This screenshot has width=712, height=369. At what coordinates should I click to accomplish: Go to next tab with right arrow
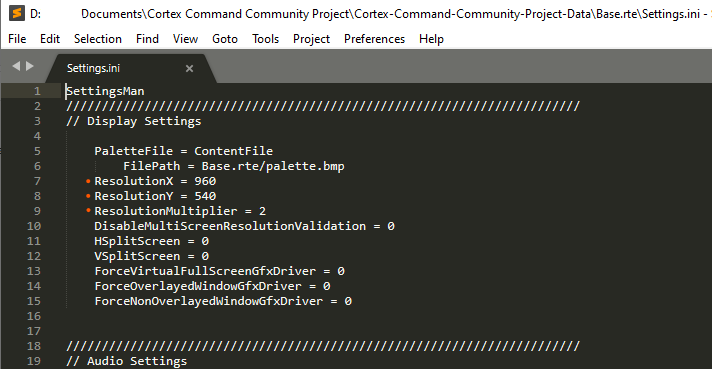point(30,66)
